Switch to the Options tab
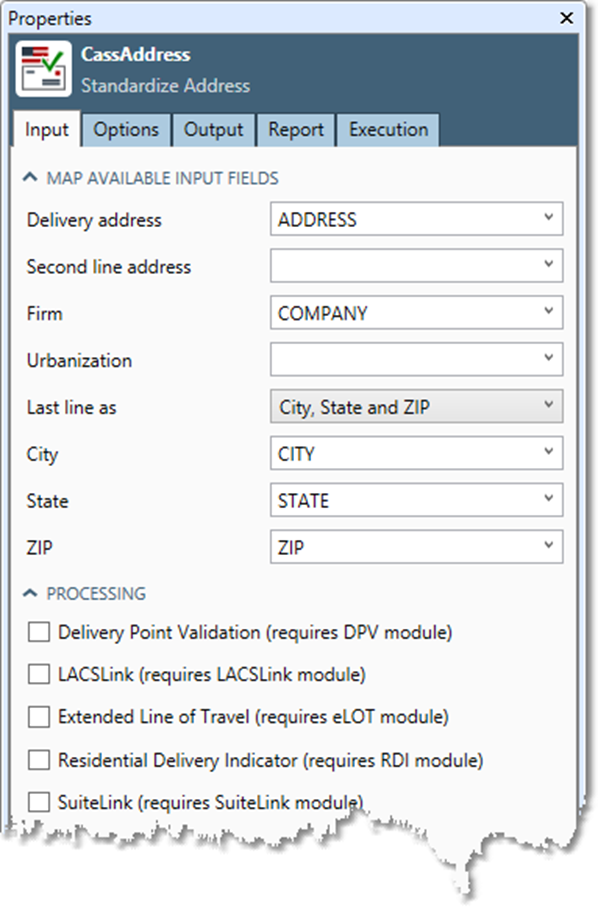The height and width of the screenshot is (909, 598). (126, 129)
